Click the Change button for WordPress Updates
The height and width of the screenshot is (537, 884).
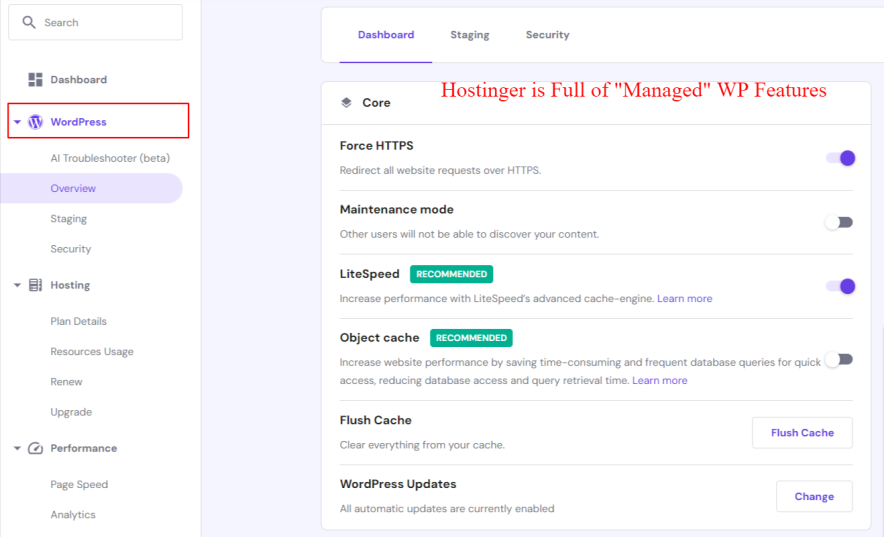click(814, 496)
